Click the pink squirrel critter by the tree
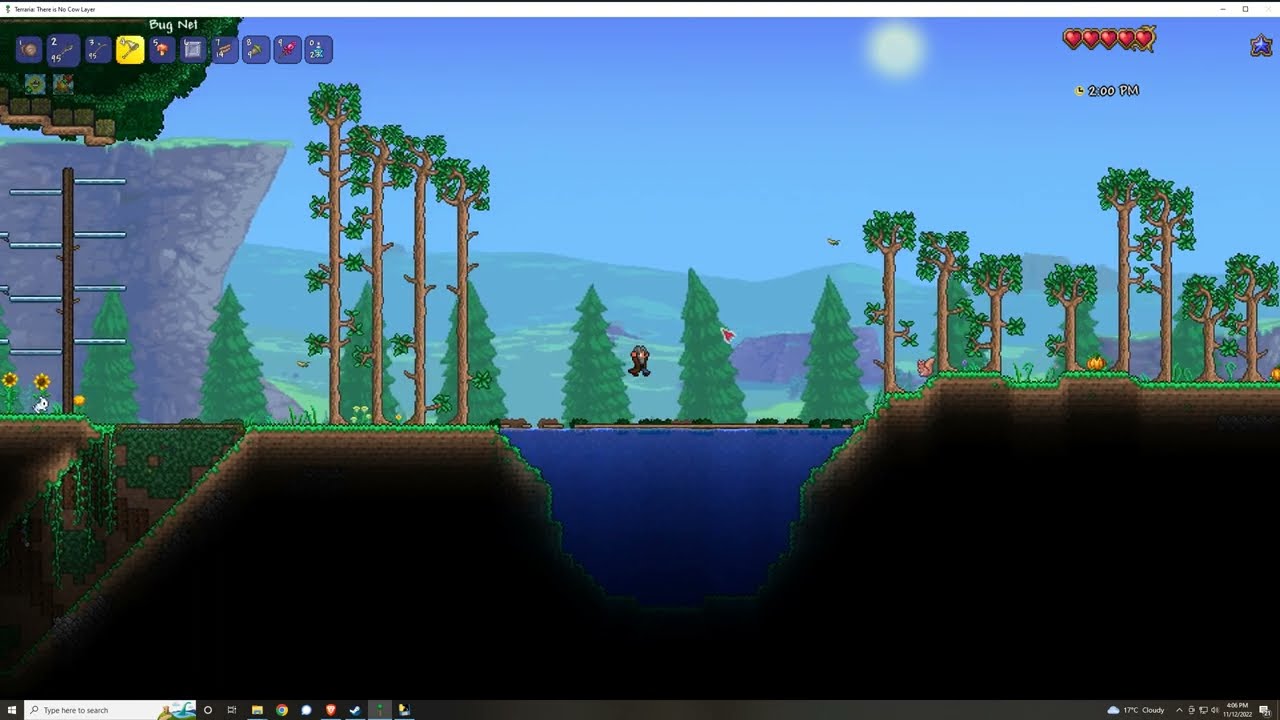The height and width of the screenshot is (720, 1280). [x=926, y=367]
